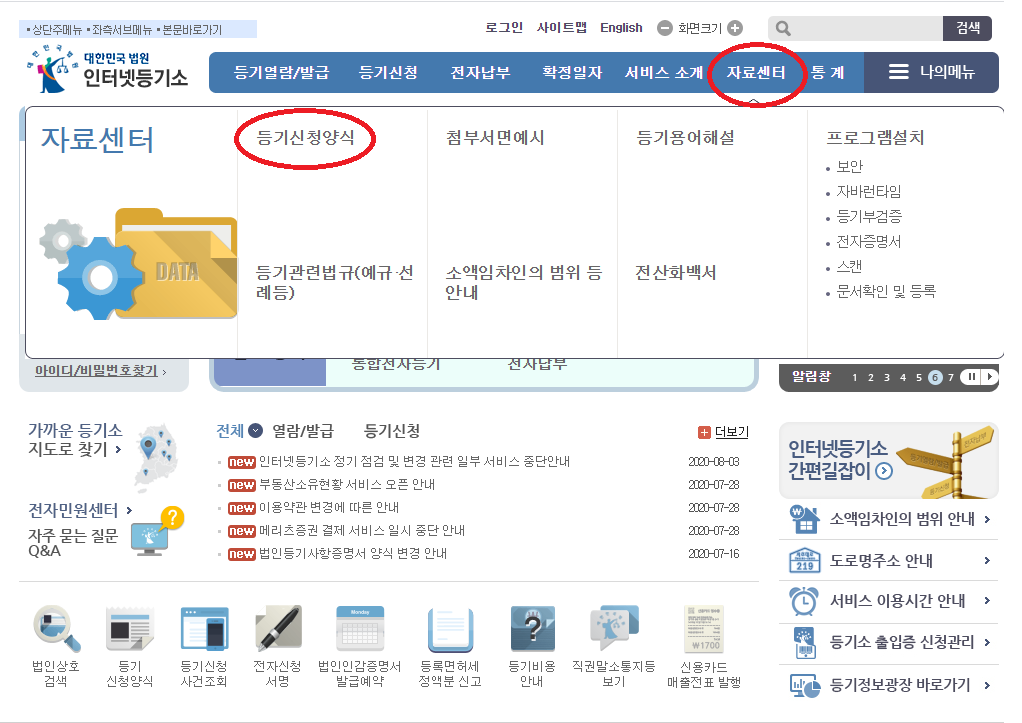The width and height of the screenshot is (1022, 723).
Task: Select 등기관련법규(예규·선례등) item
Action: click(334, 282)
